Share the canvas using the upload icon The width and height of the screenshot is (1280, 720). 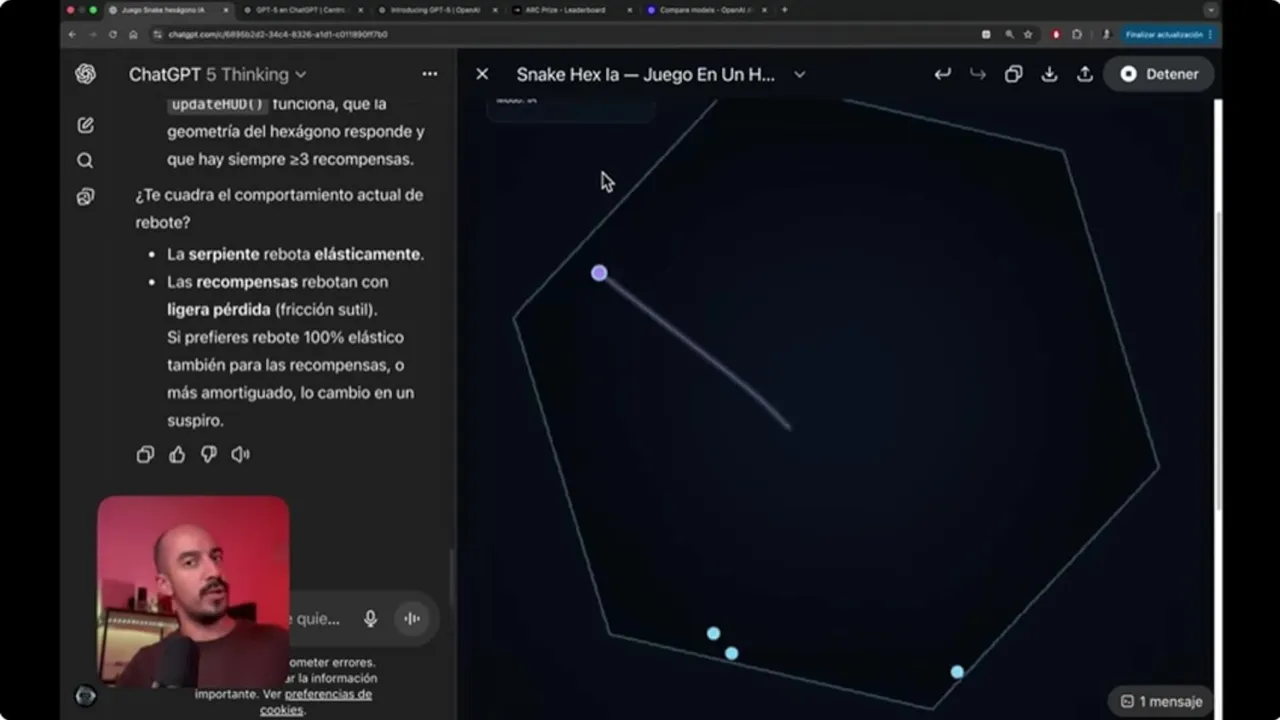tap(1084, 74)
